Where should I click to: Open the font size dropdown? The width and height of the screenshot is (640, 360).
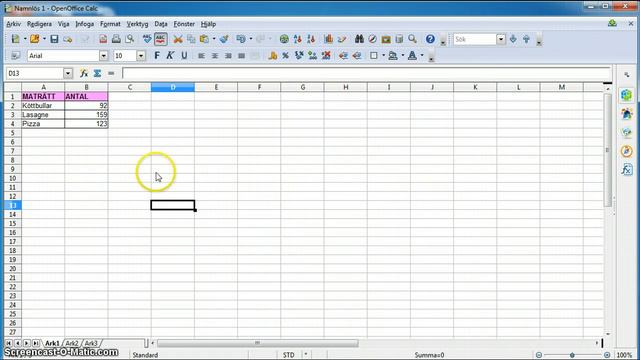click(141, 56)
